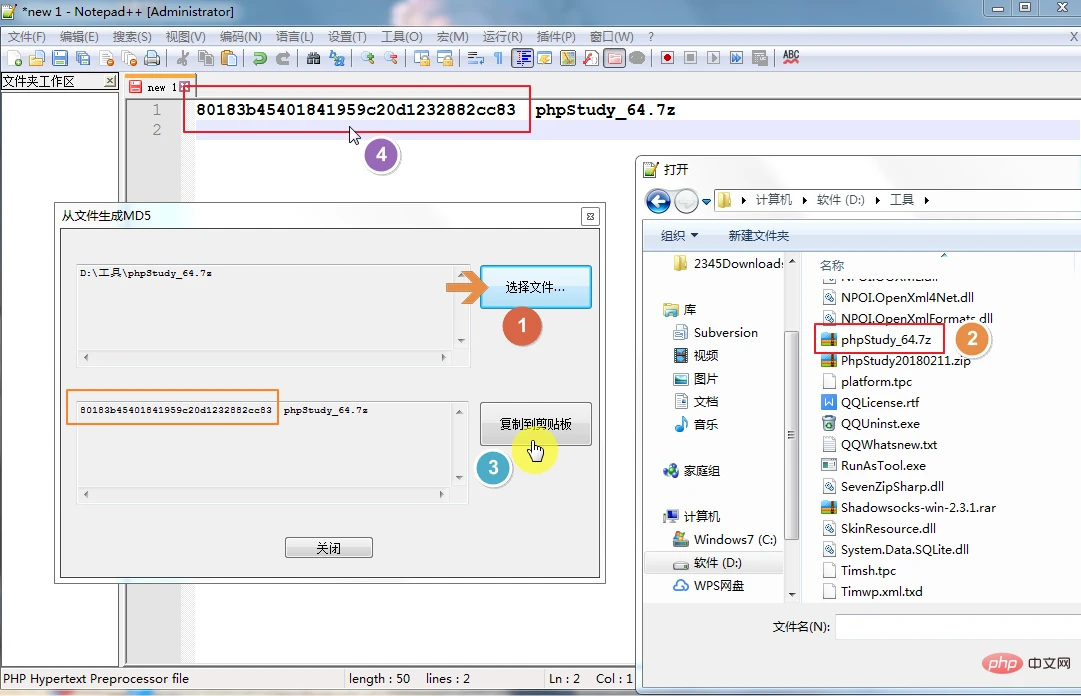
Task: Click the 文件名(N) input field
Action: click(x=958, y=627)
